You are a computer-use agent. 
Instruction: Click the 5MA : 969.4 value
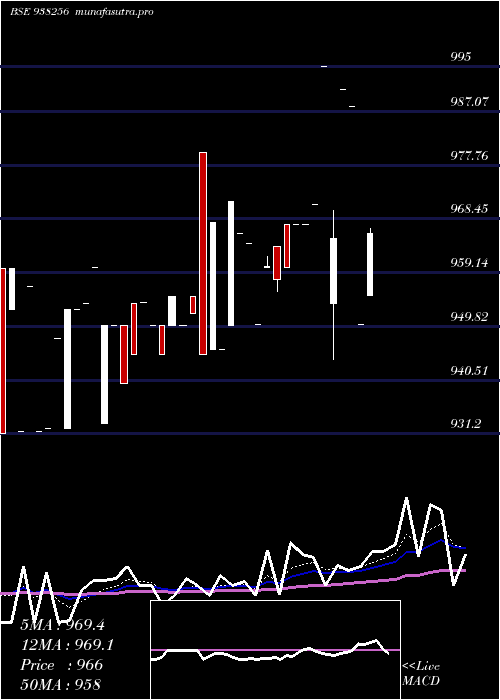tap(62, 625)
